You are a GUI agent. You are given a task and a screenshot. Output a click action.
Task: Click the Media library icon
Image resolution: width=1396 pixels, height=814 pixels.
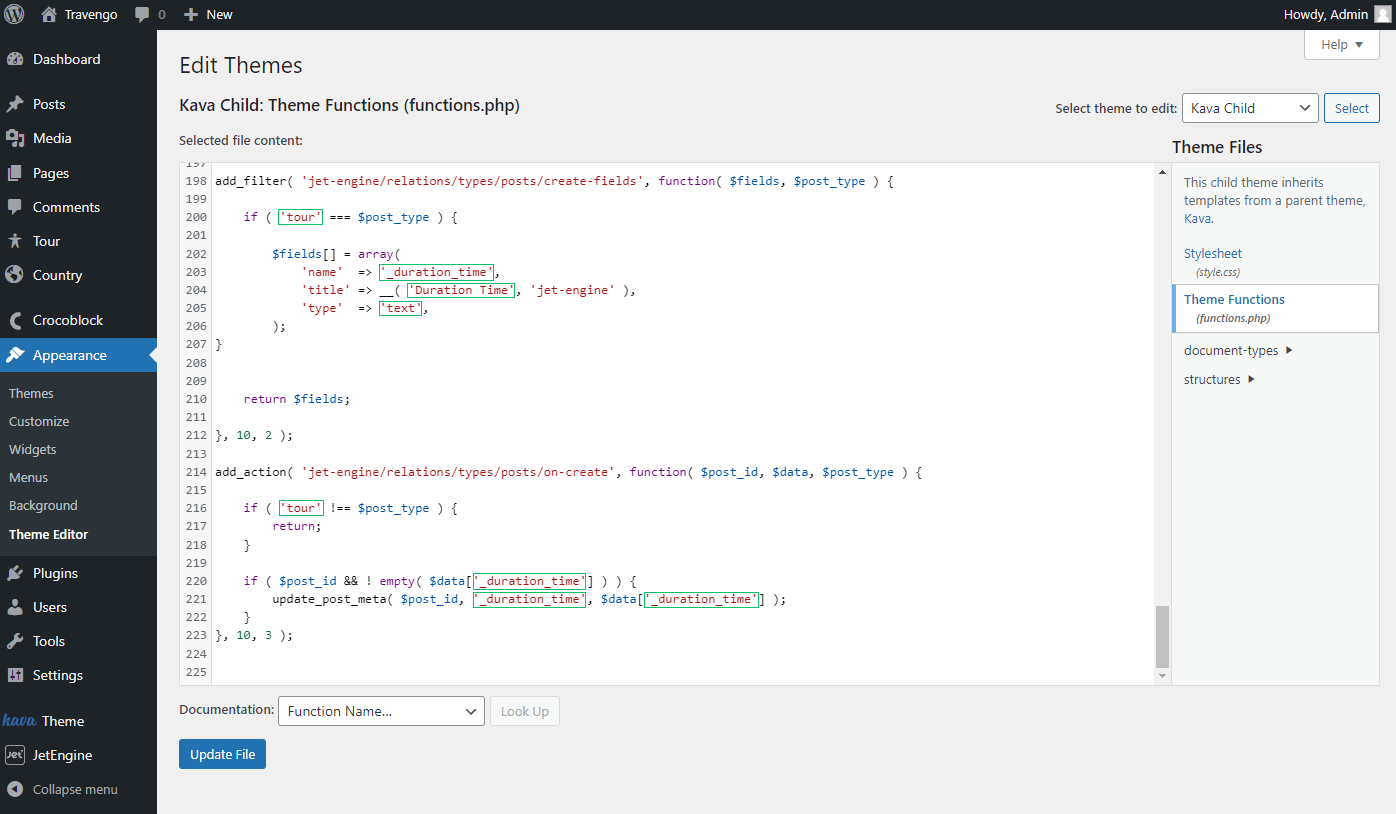(15, 138)
